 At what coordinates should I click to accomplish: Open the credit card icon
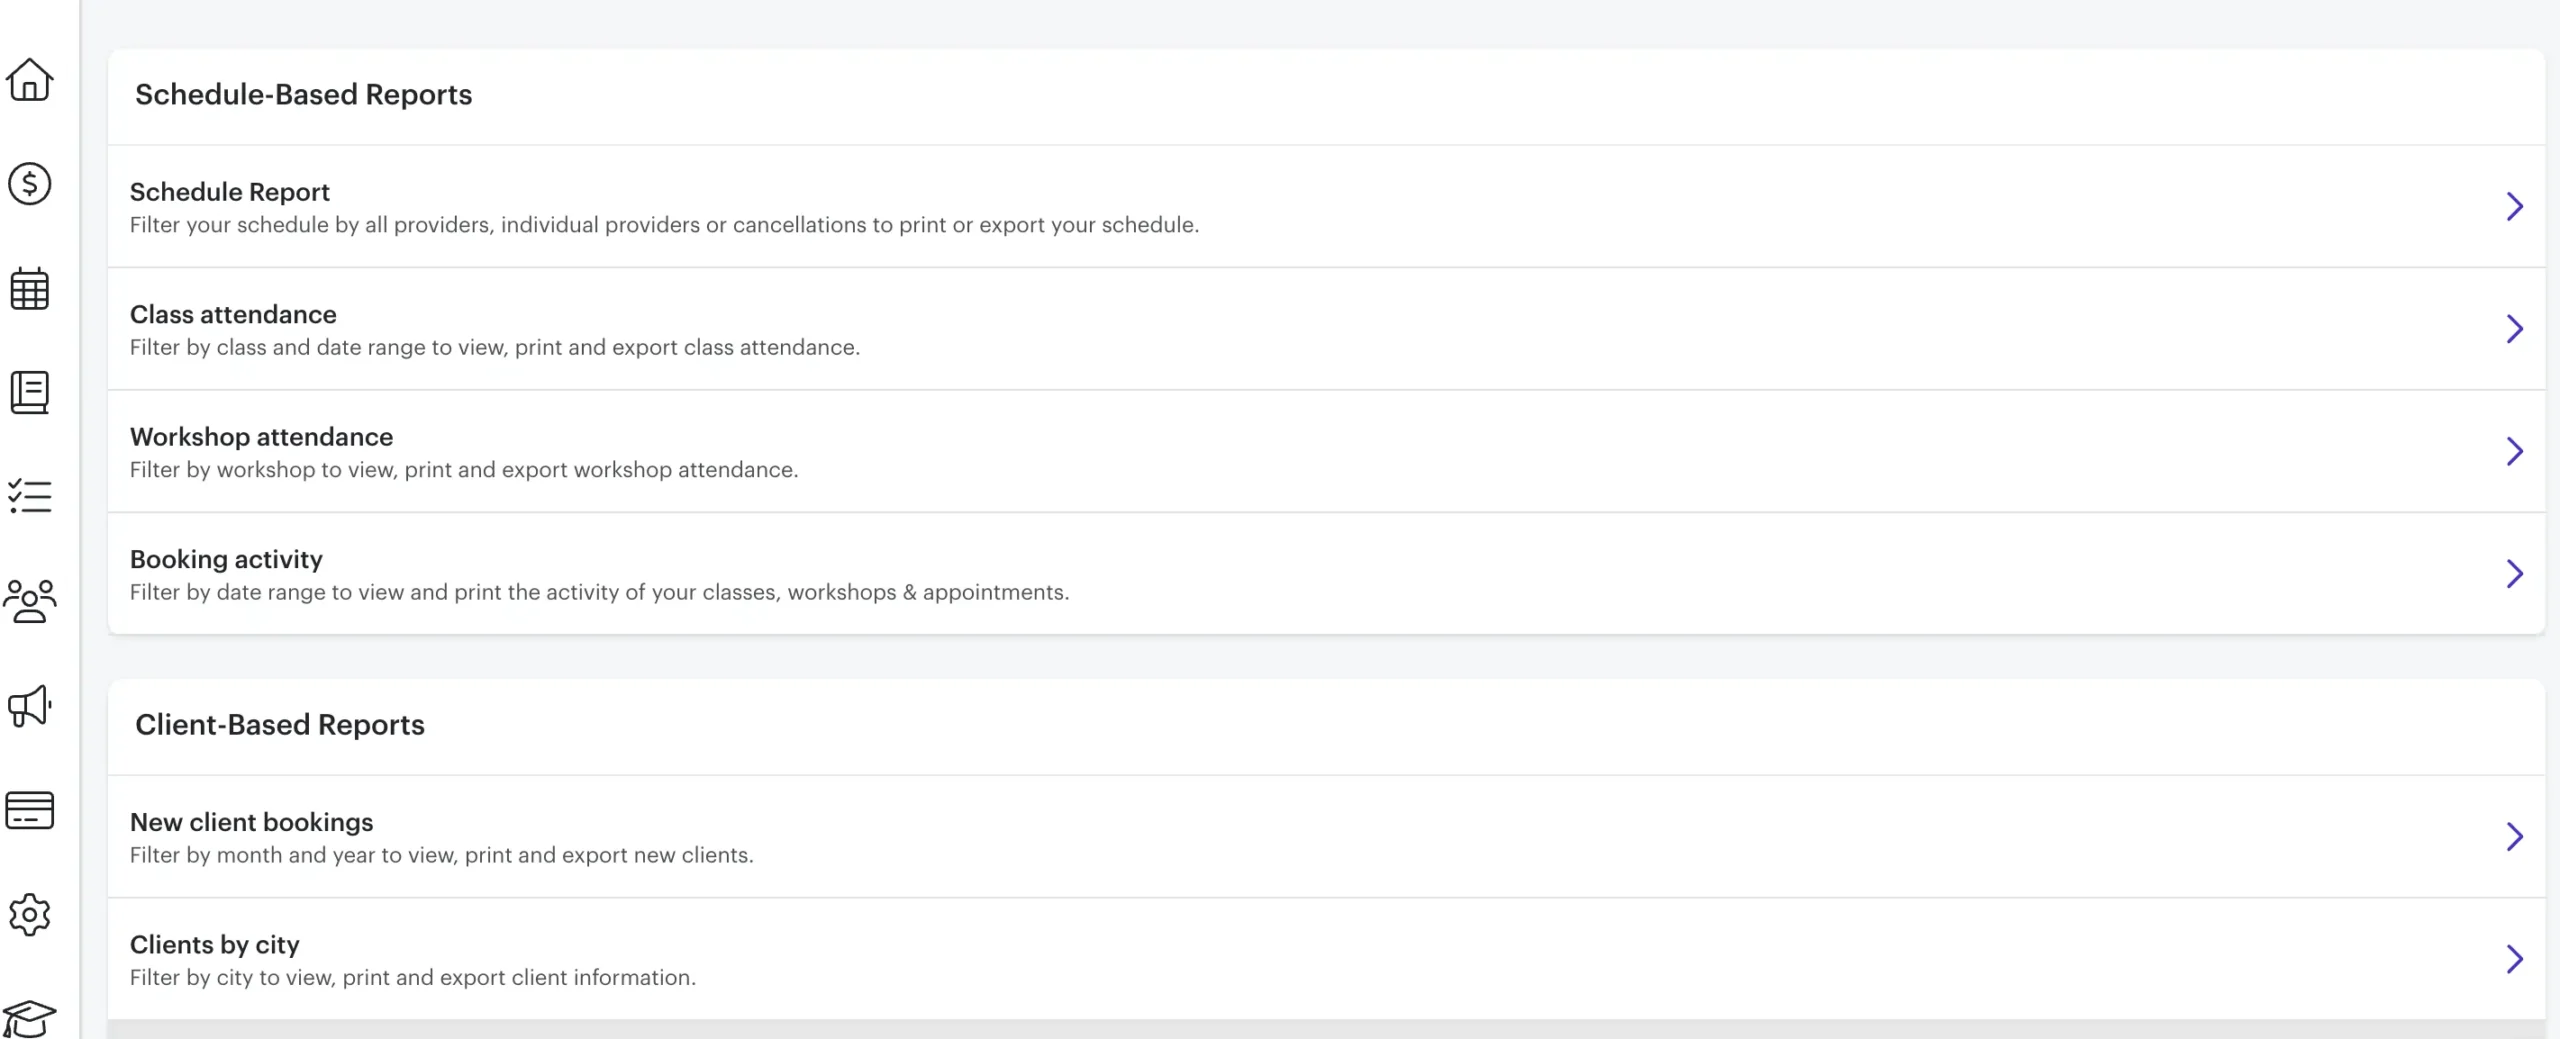[x=30, y=810]
